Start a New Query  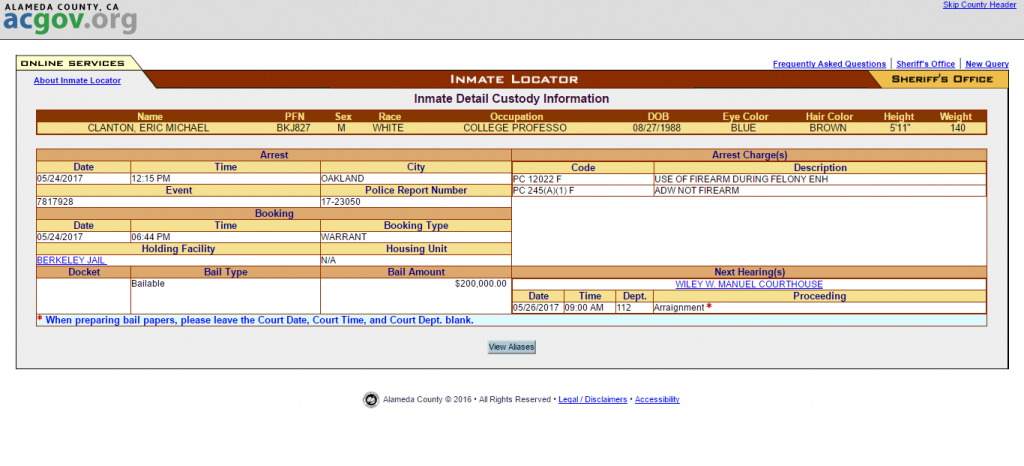[x=986, y=64]
